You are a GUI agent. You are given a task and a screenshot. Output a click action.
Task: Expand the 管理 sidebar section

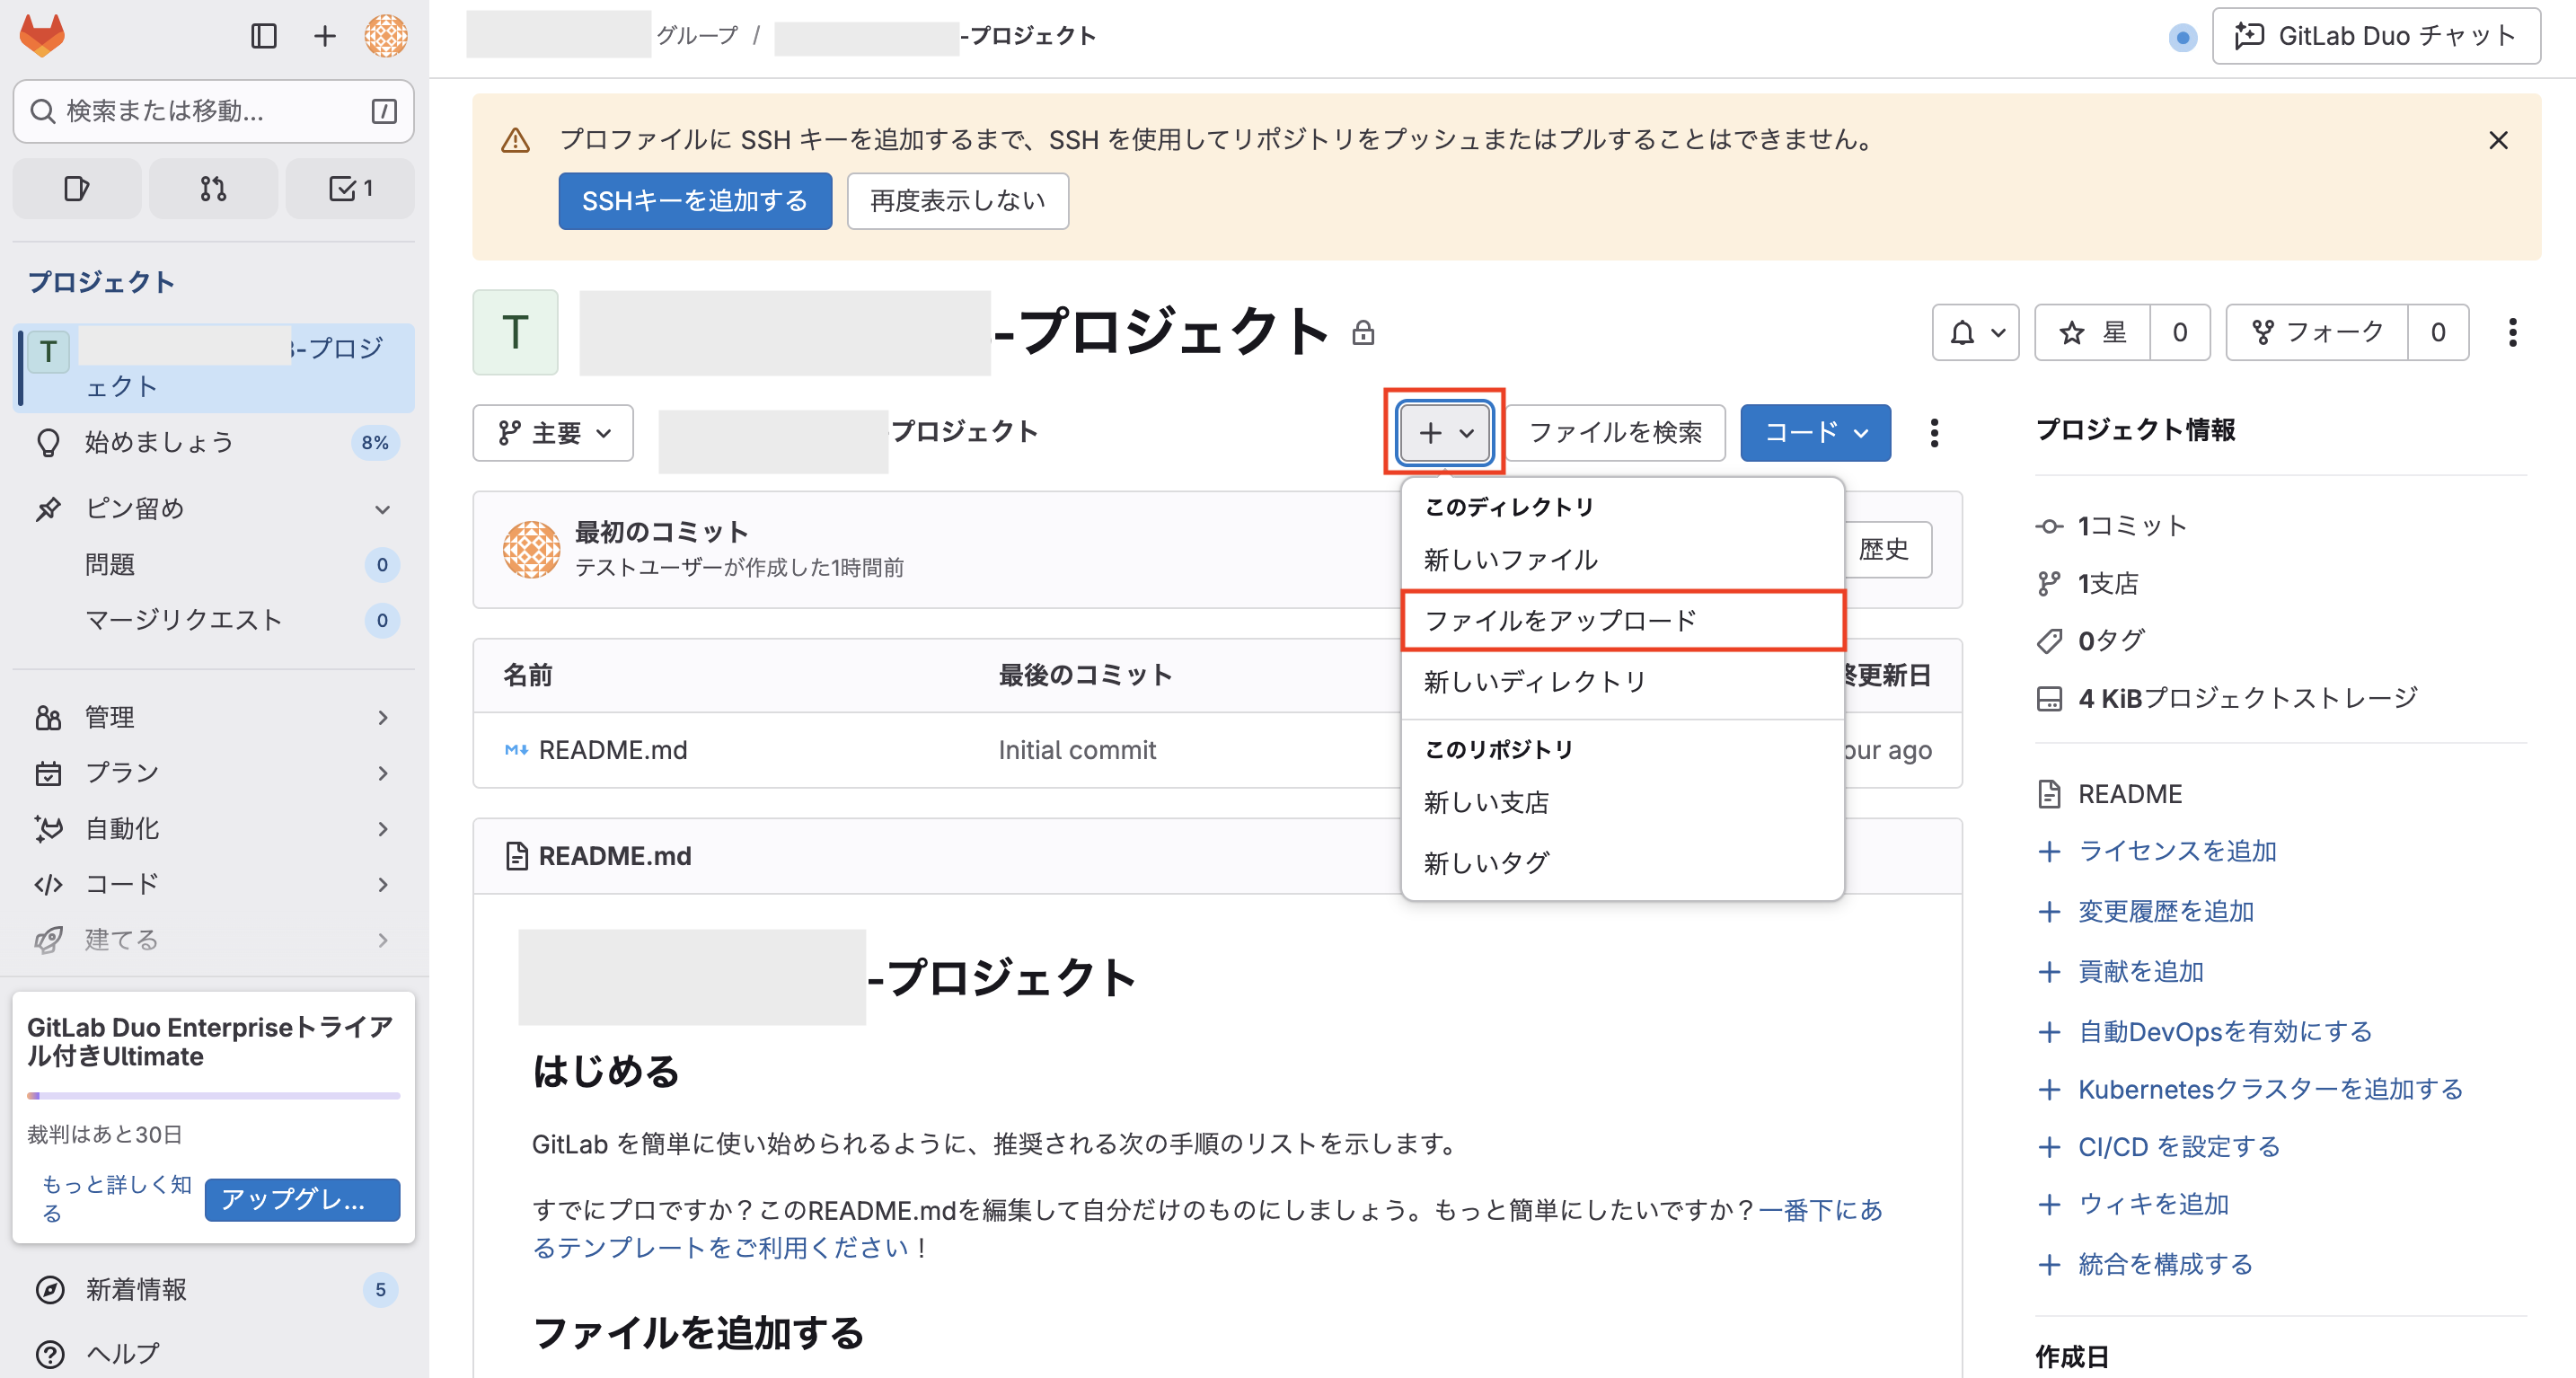point(213,717)
